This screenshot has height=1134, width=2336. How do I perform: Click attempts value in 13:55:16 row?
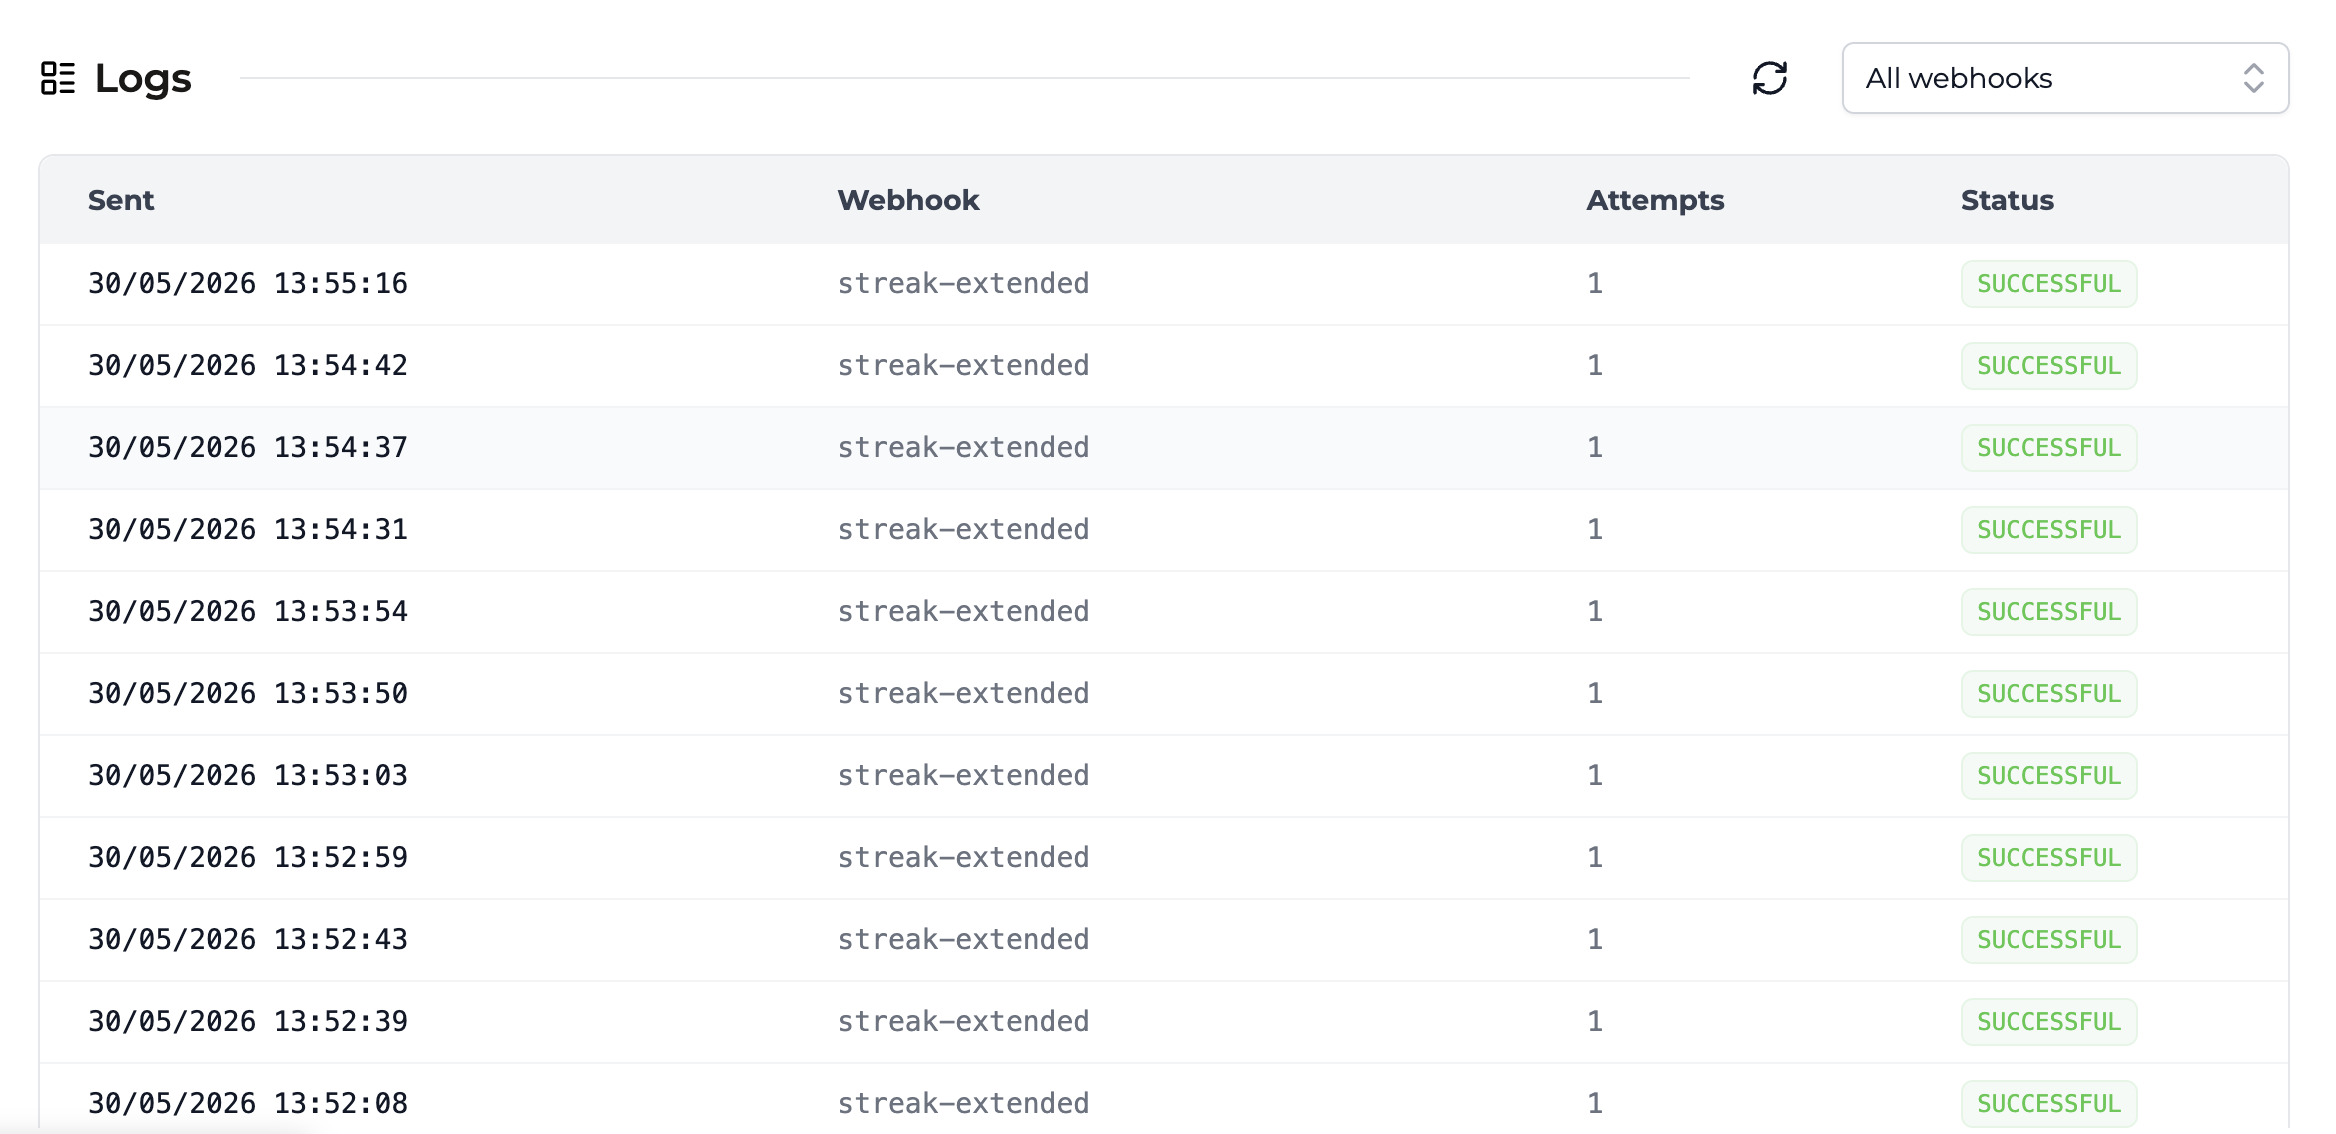point(1595,284)
